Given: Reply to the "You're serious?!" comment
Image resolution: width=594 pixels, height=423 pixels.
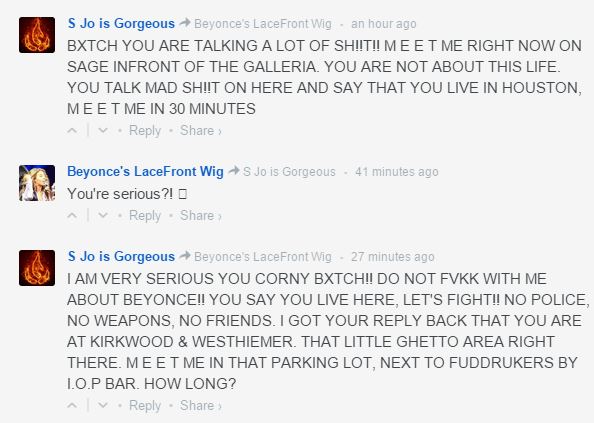Looking at the screenshot, I should [x=145, y=215].
